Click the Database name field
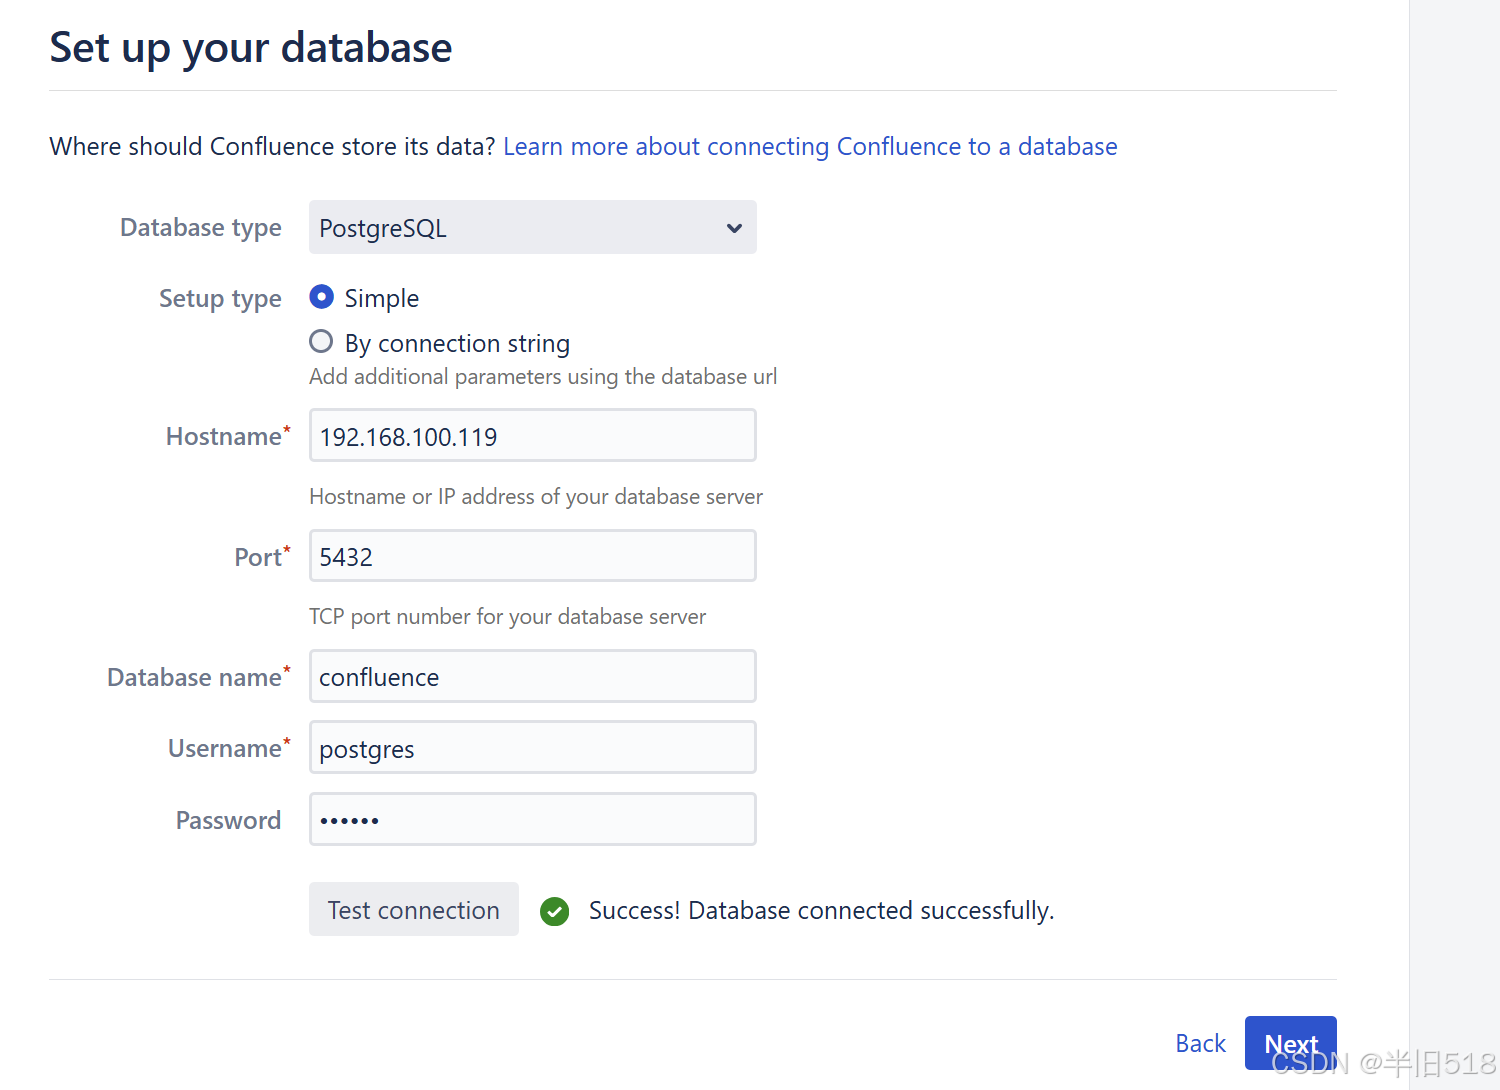 click(x=532, y=676)
